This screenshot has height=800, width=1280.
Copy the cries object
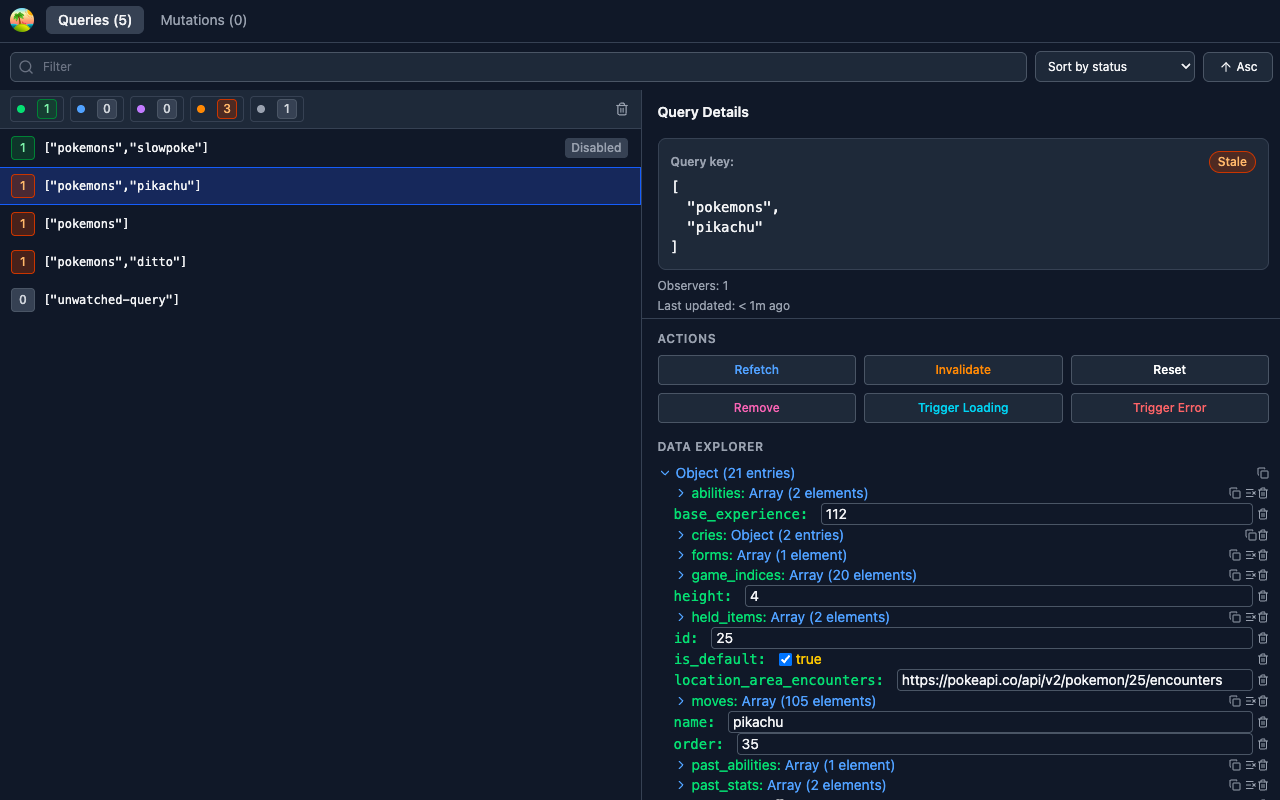[1250, 535]
